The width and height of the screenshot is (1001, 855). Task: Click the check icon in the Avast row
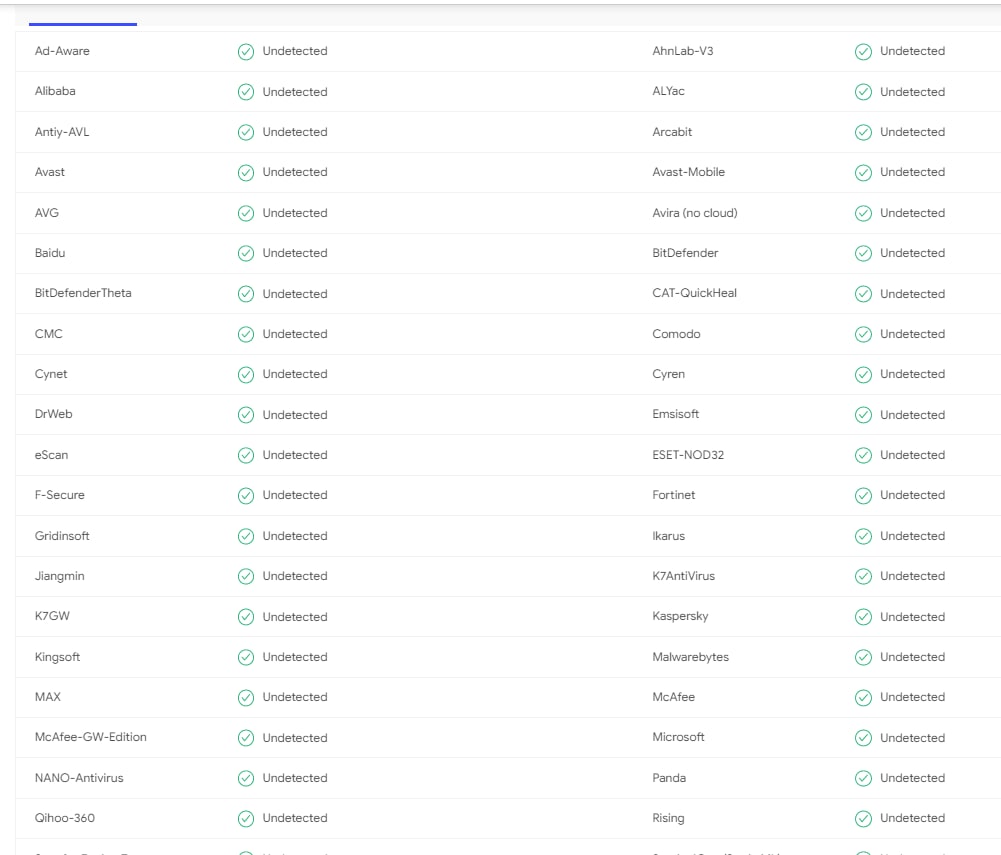click(246, 172)
